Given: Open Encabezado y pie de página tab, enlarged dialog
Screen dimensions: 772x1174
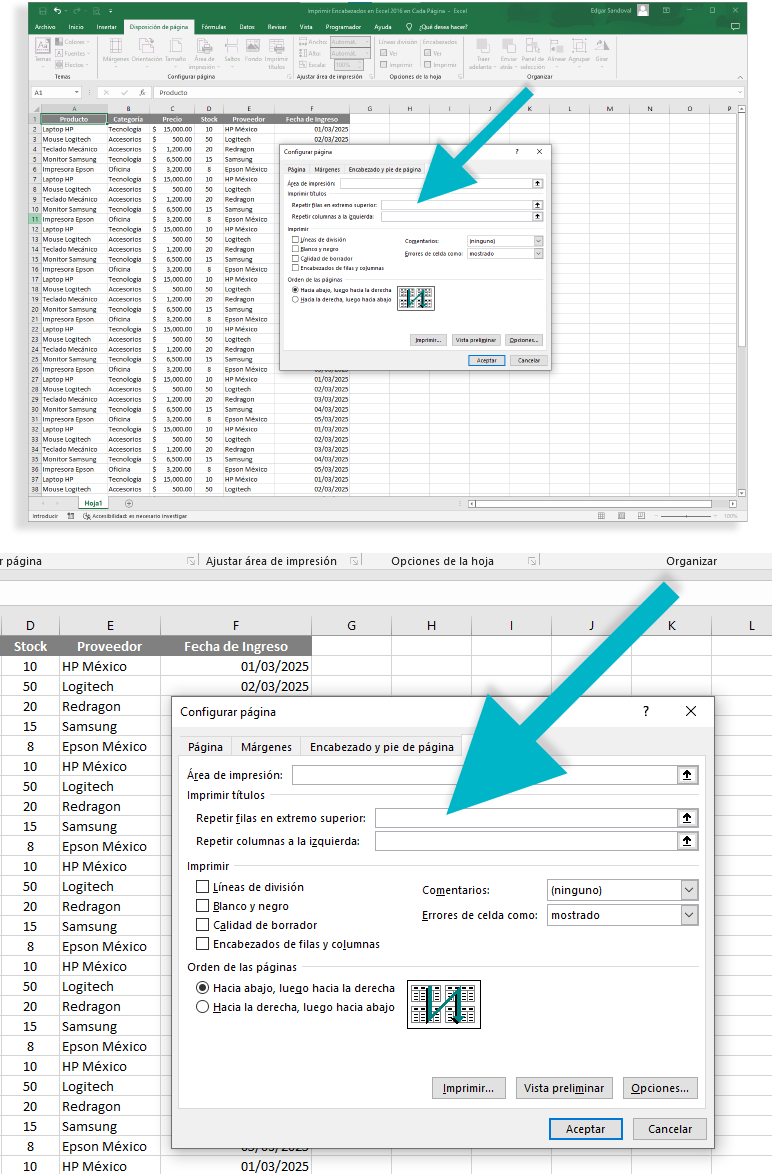Looking at the screenshot, I should click(381, 747).
